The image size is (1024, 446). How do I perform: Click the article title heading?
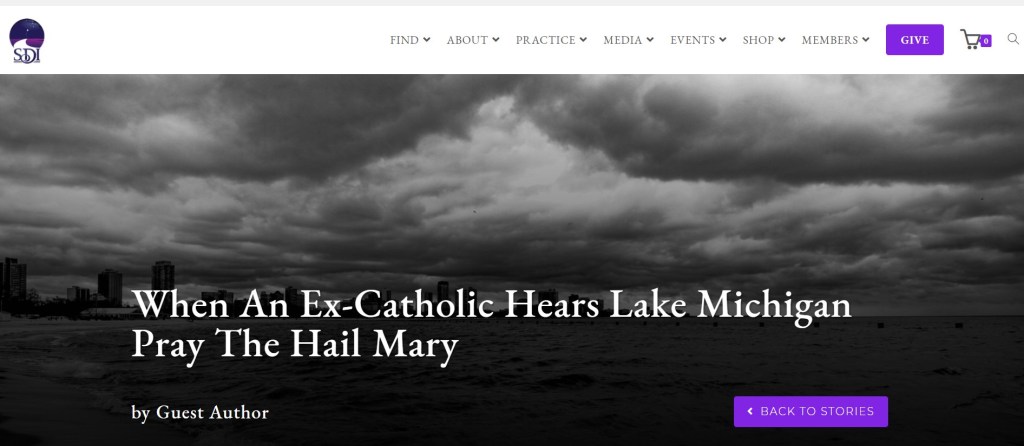pyautogui.click(x=491, y=324)
